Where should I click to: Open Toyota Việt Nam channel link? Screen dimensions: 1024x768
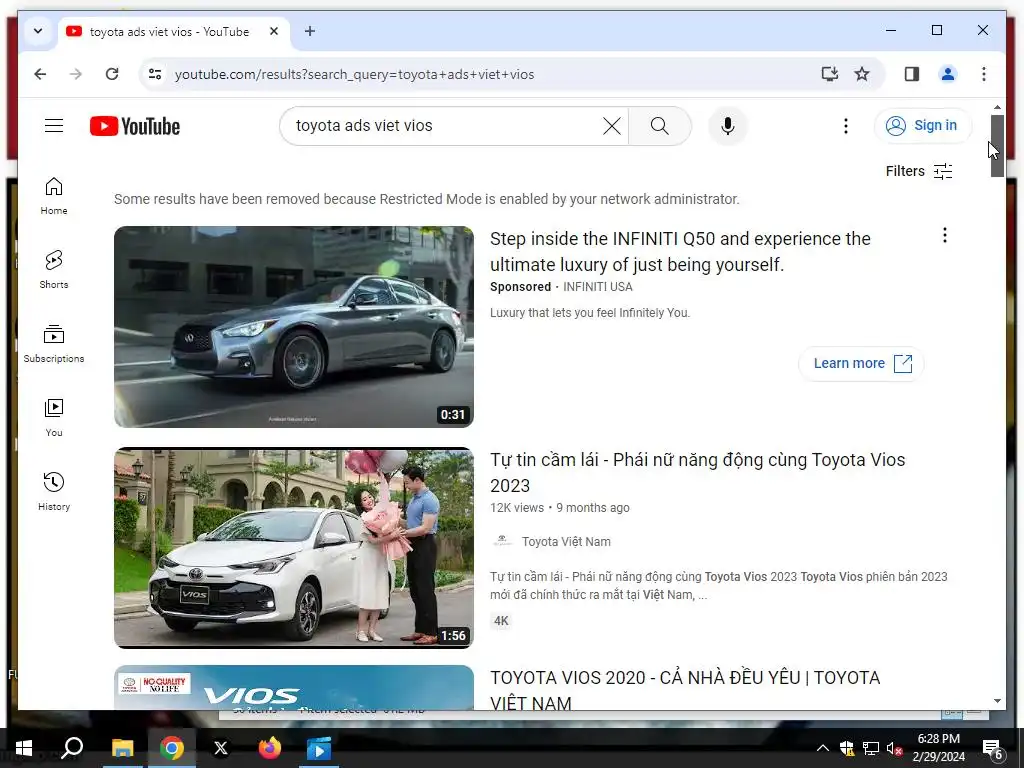pos(566,541)
